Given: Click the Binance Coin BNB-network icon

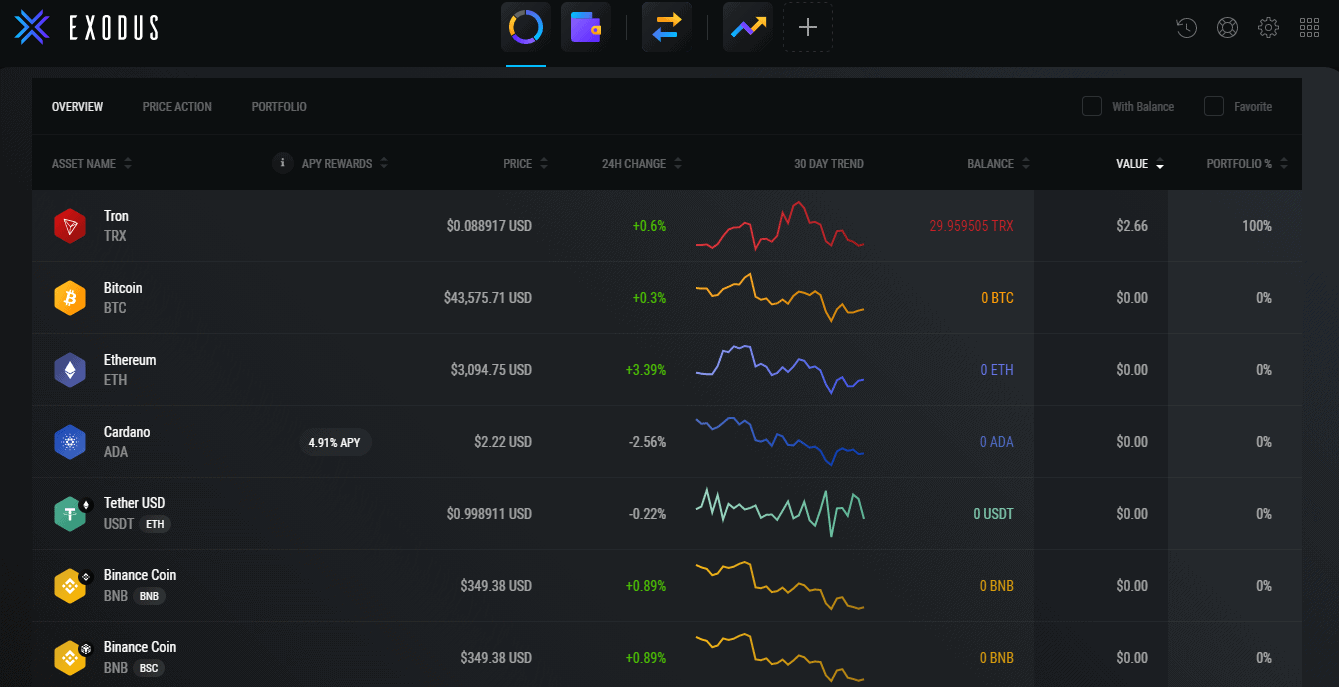Looking at the screenshot, I should (x=72, y=585).
